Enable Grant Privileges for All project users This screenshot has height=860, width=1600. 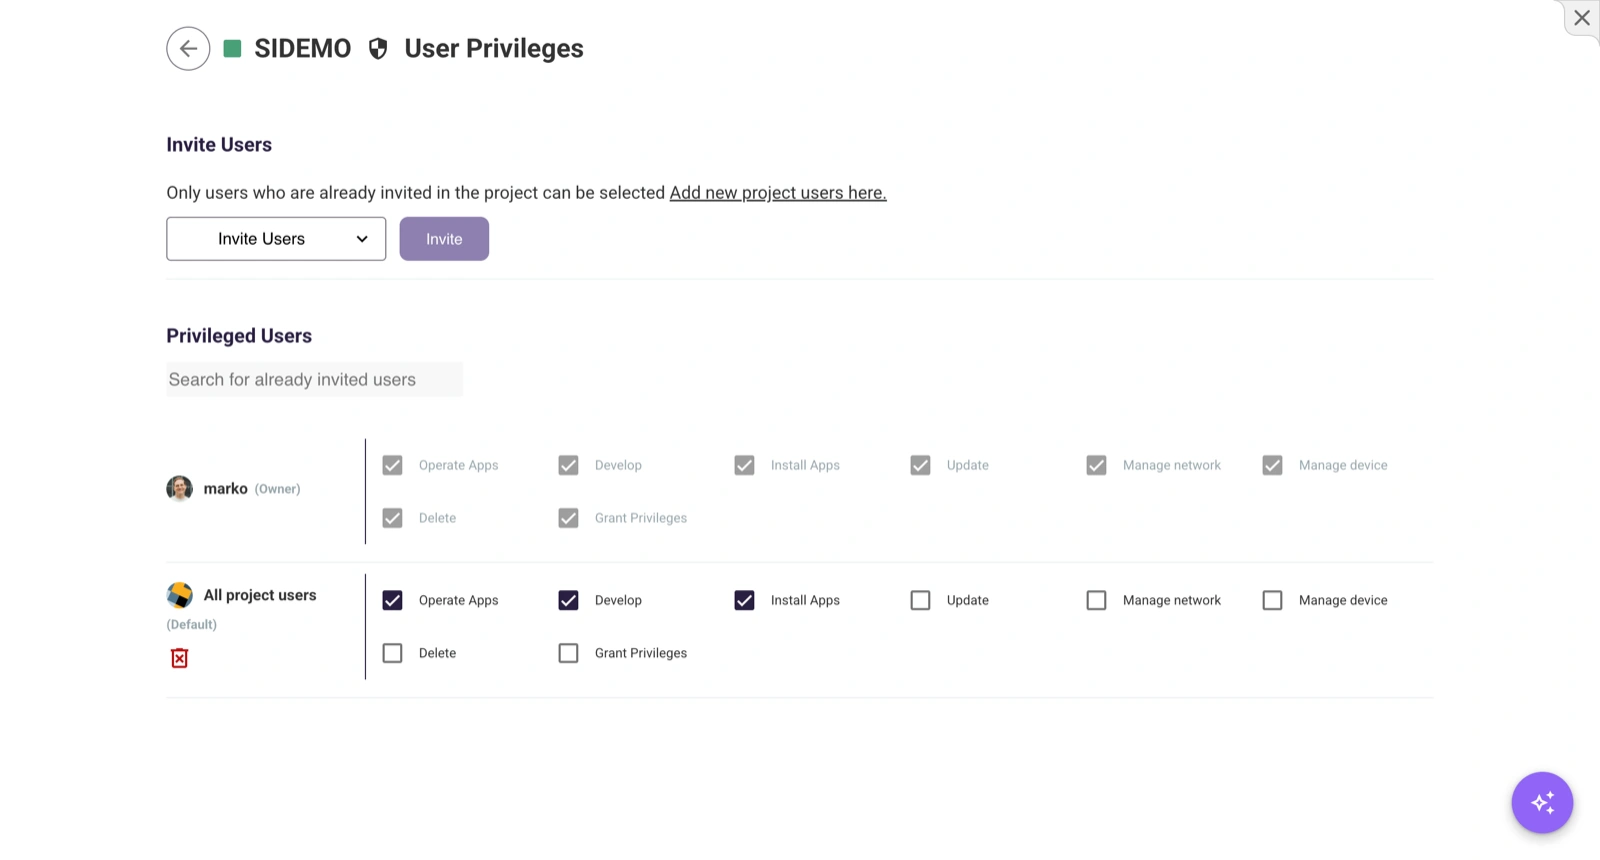(x=568, y=653)
